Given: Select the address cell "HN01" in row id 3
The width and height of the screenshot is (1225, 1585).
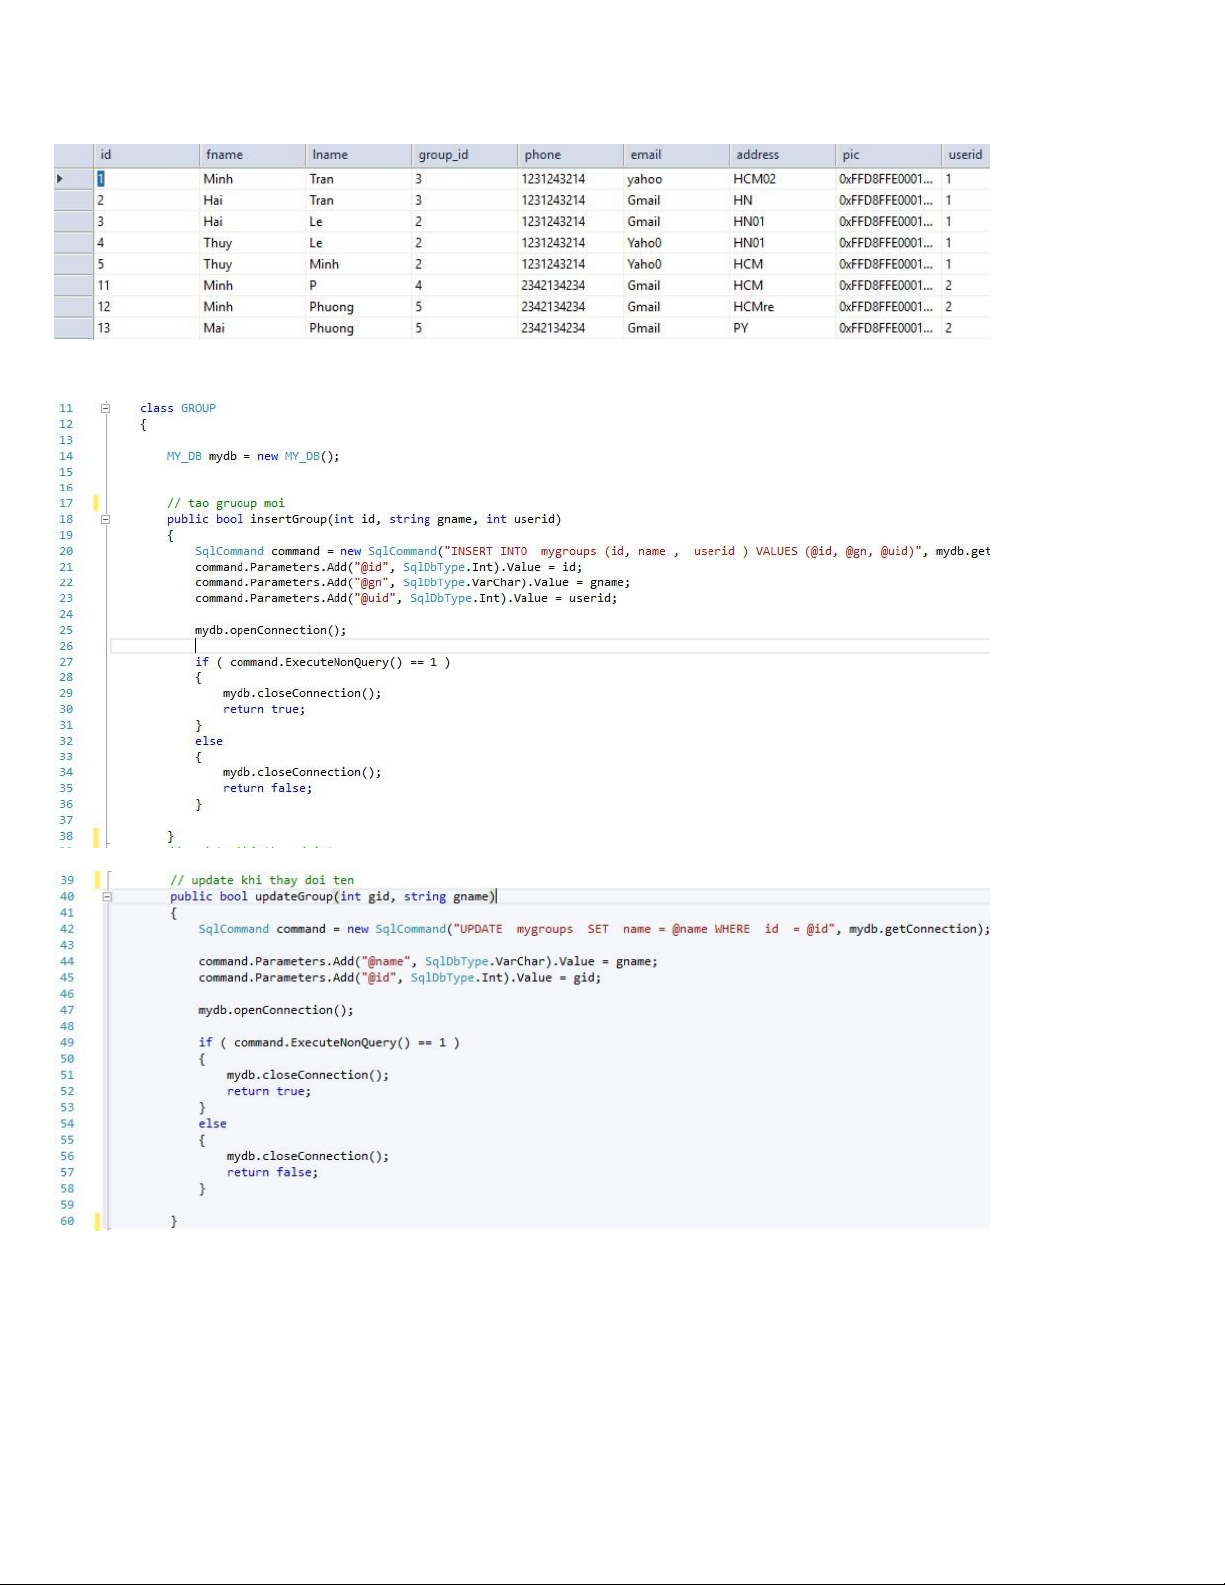Looking at the screenshot, I should tap(782, 222).
